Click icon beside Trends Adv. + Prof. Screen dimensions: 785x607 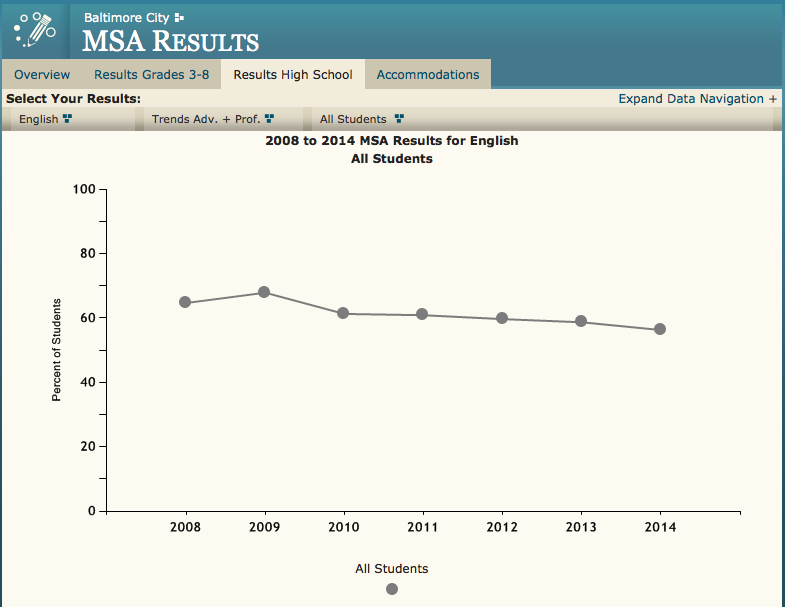tap(269, 119)
